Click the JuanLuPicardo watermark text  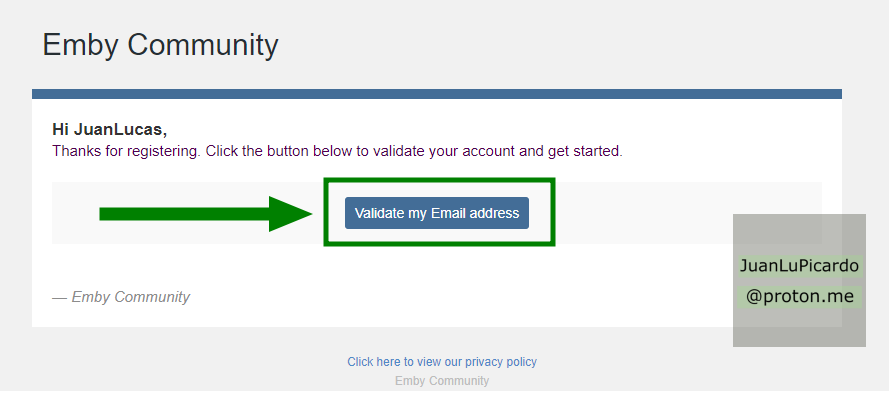coord(799,267)
